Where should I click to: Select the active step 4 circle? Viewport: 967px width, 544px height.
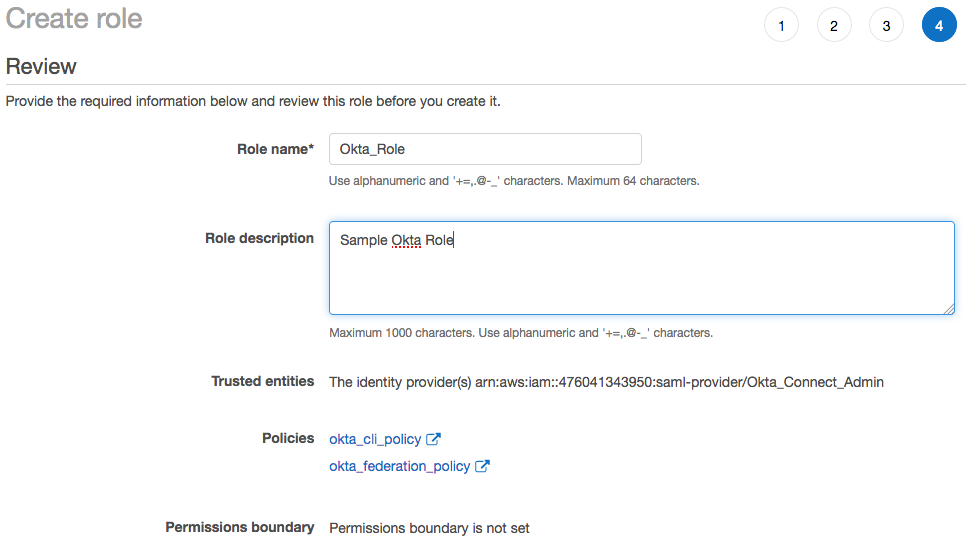[x=939, y=26]
